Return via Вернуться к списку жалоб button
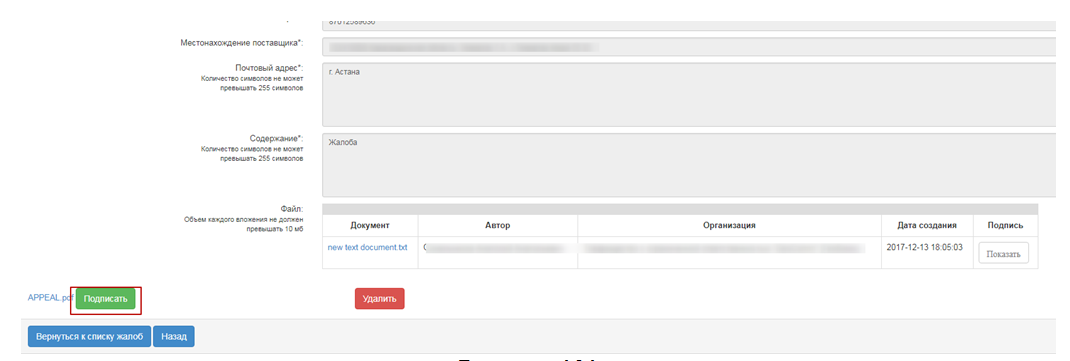 click(89, 336)
